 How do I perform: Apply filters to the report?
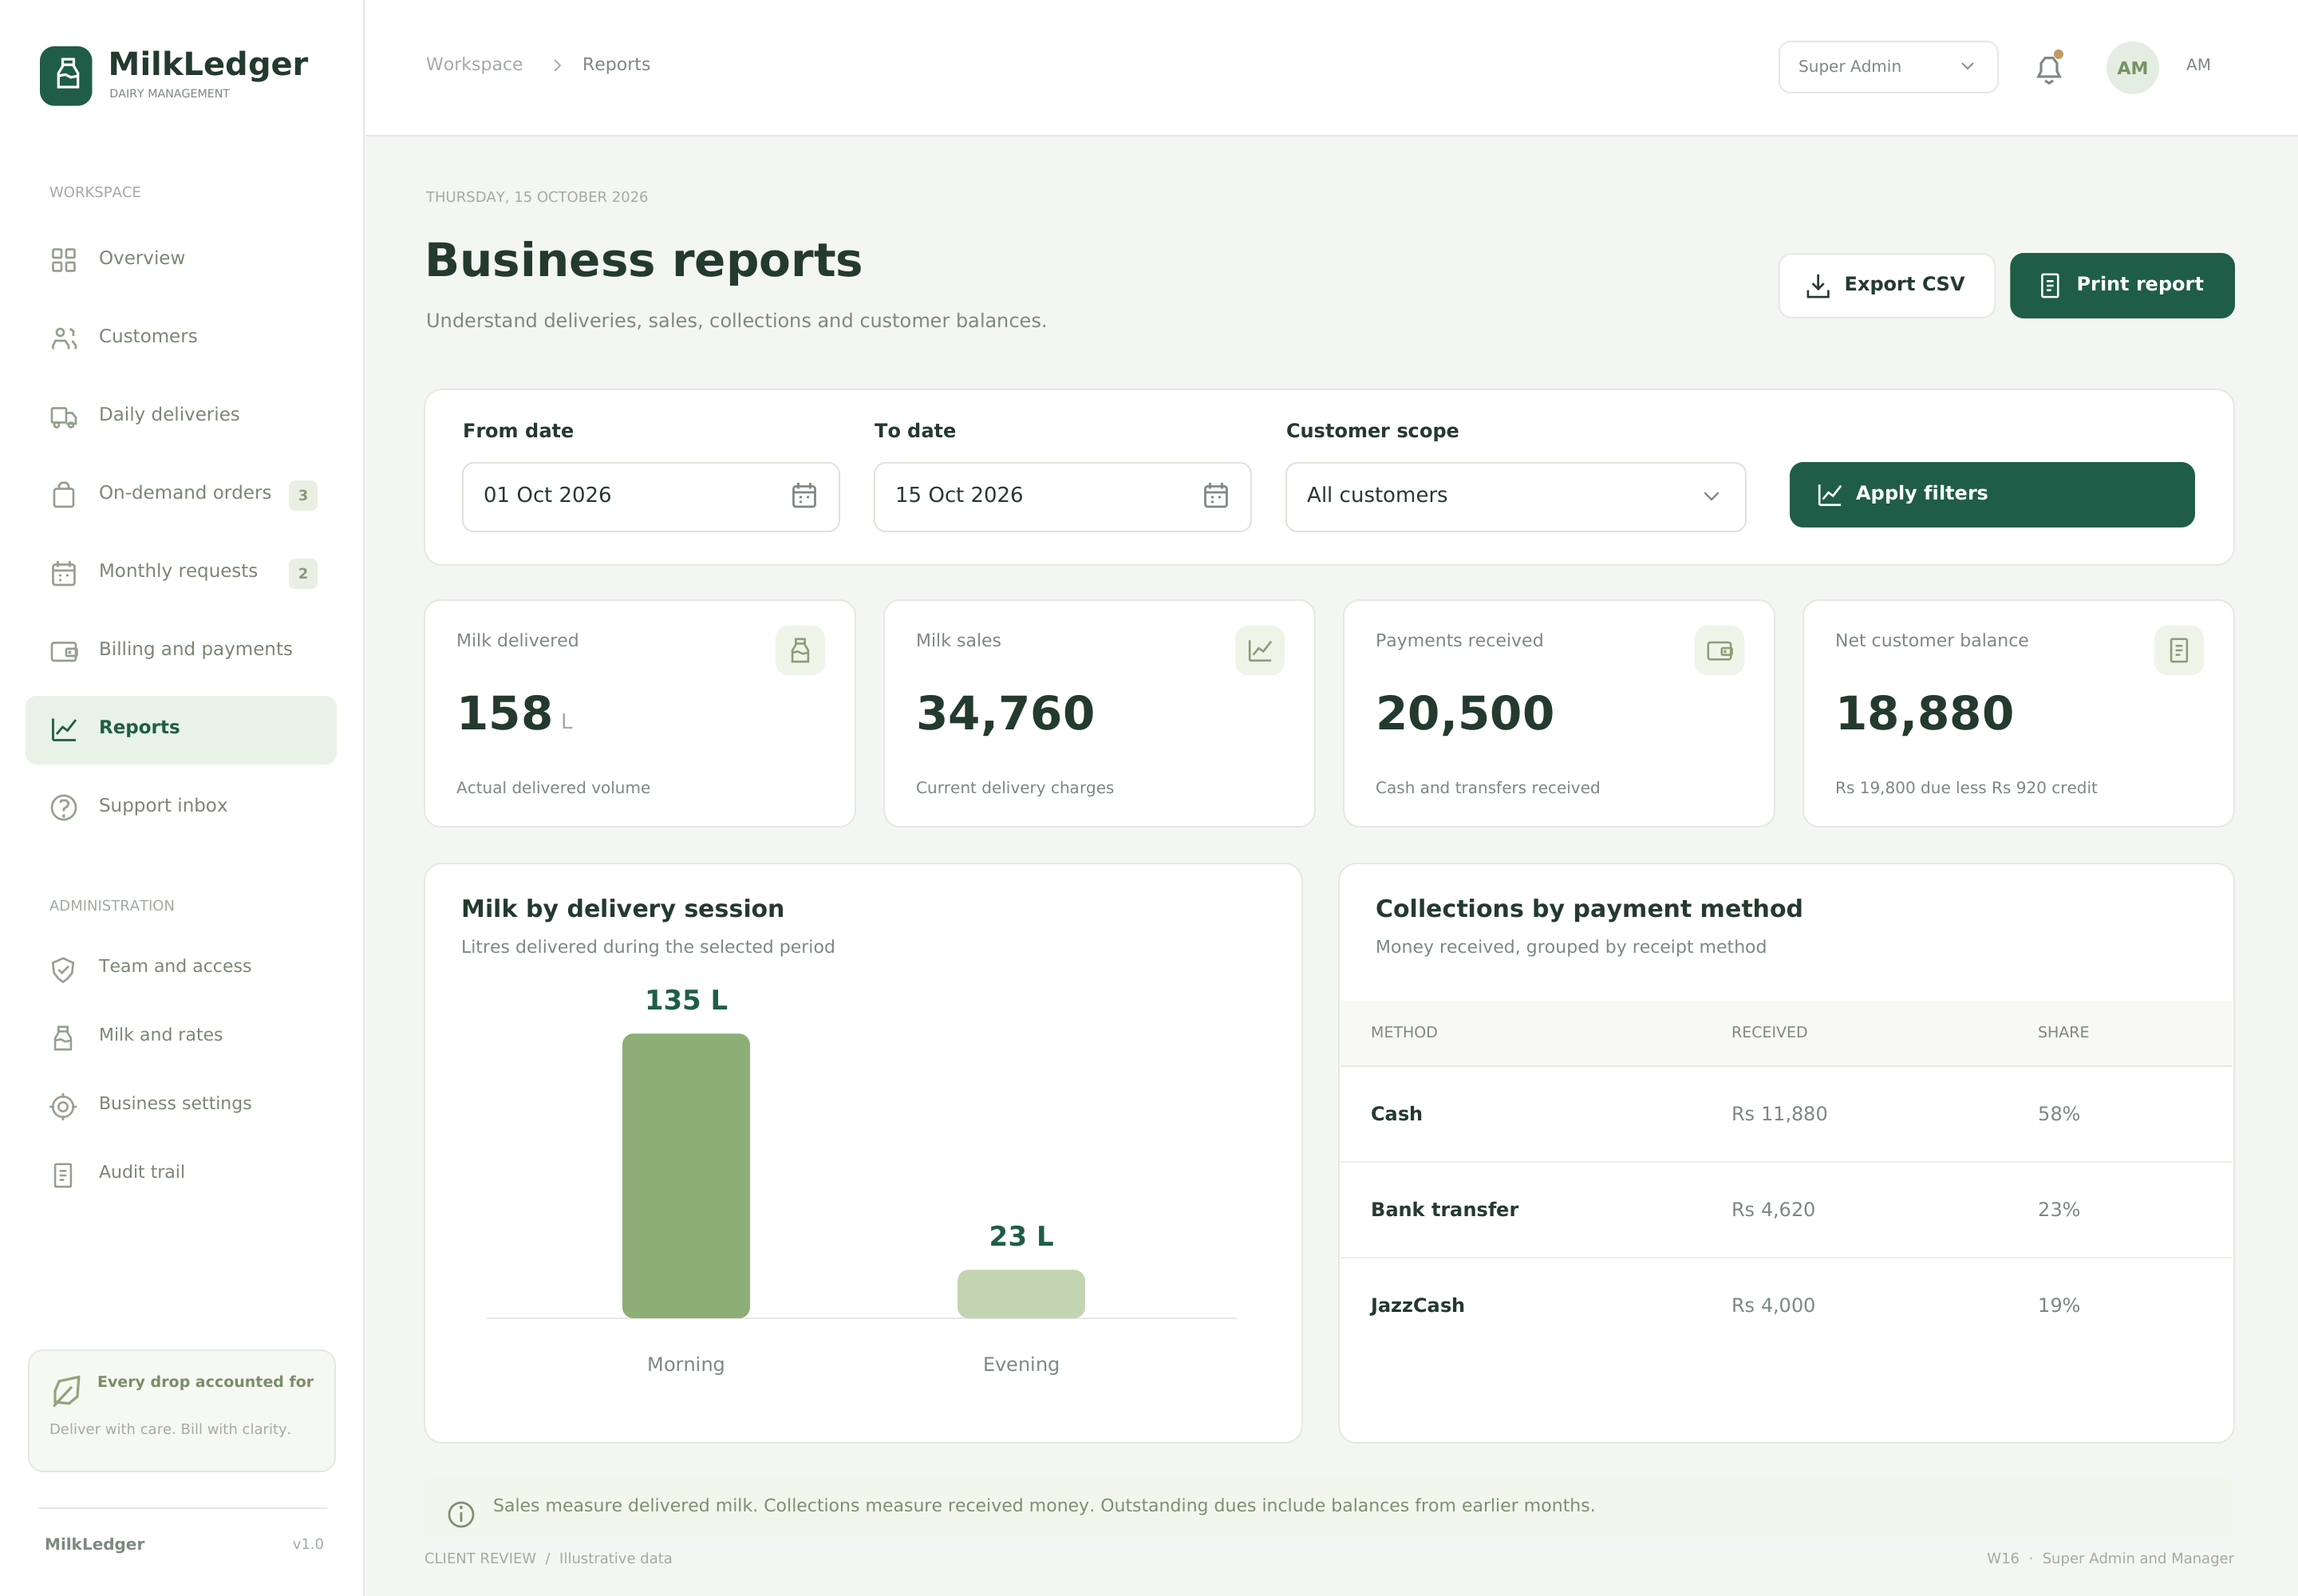1991,494
